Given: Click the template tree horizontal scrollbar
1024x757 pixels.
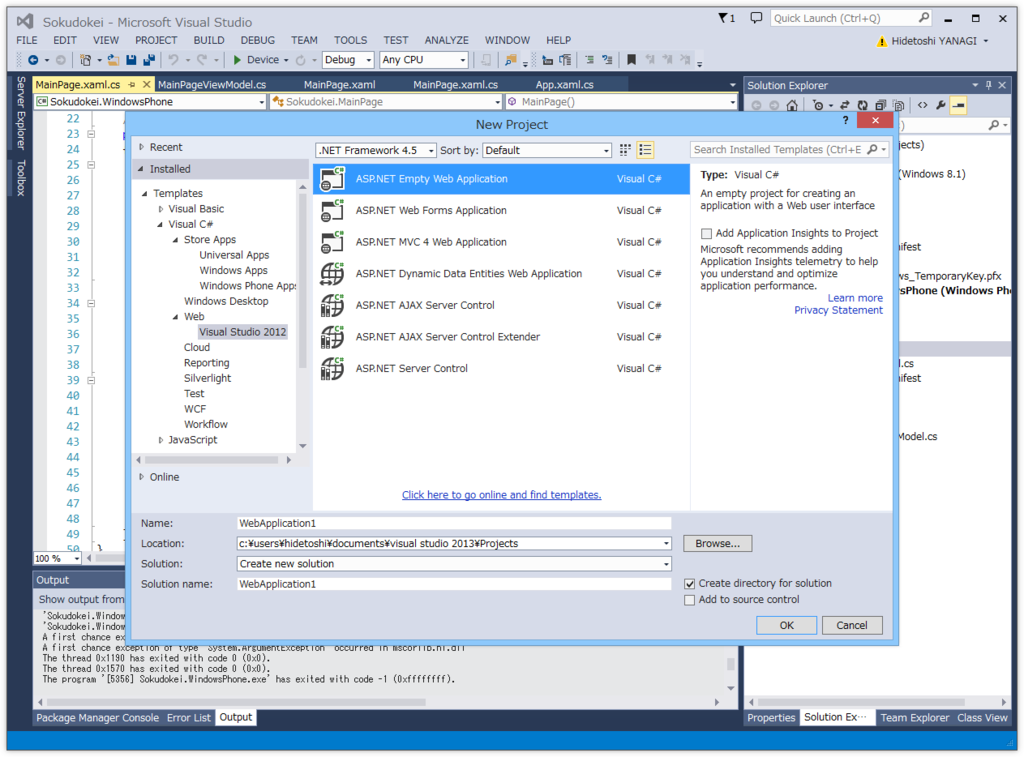Looking at the screenshot, I should (212, 460).
